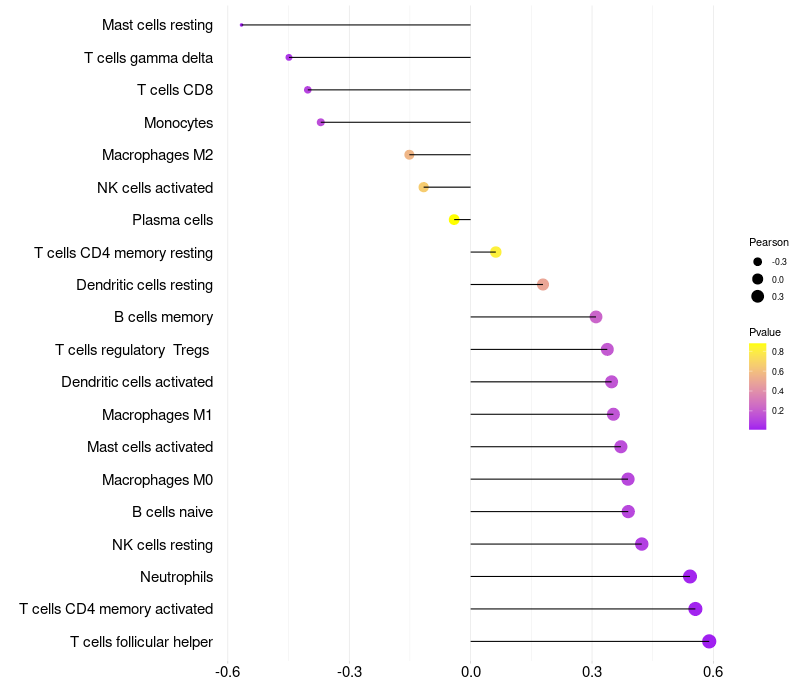Select the NK cells resting data point

tap(642, 544)
